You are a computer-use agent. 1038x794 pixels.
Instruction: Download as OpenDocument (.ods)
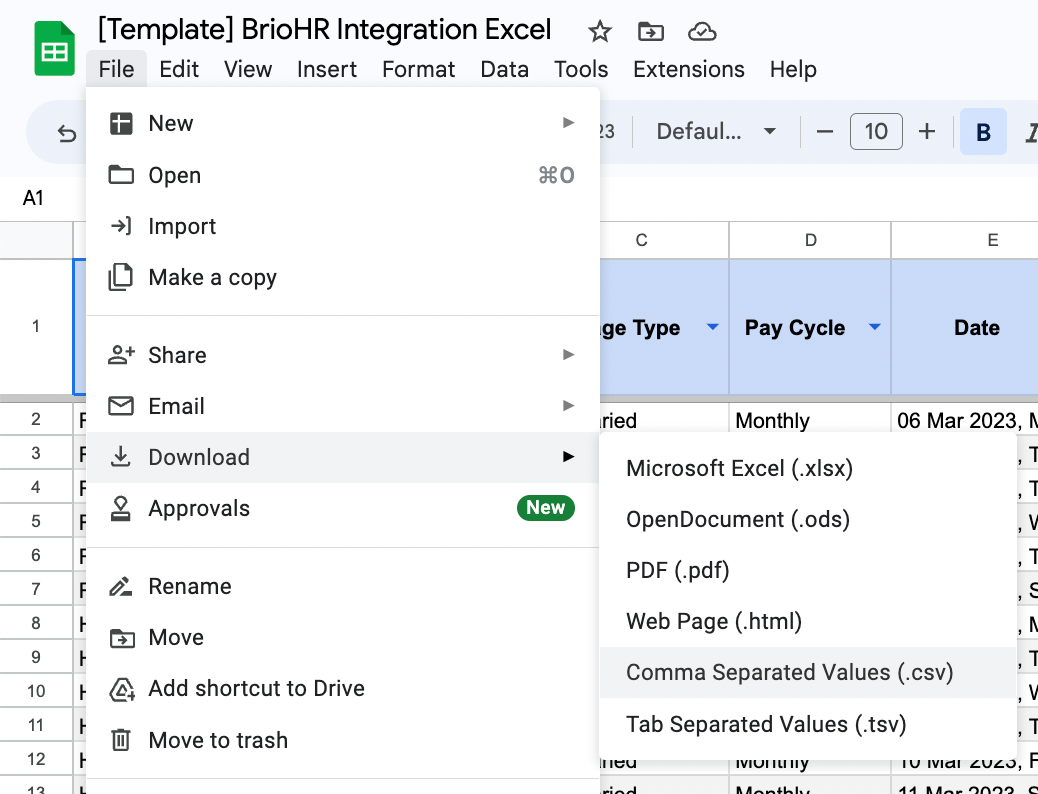(x=807, y=520)
